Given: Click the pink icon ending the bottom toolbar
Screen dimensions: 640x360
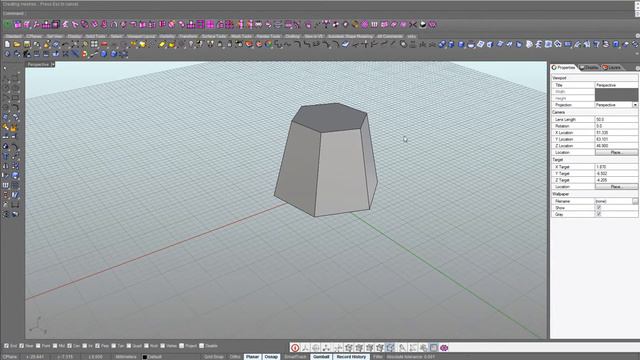Looking at the screenshot, I should pyautogui.click(x=444, y=348).
